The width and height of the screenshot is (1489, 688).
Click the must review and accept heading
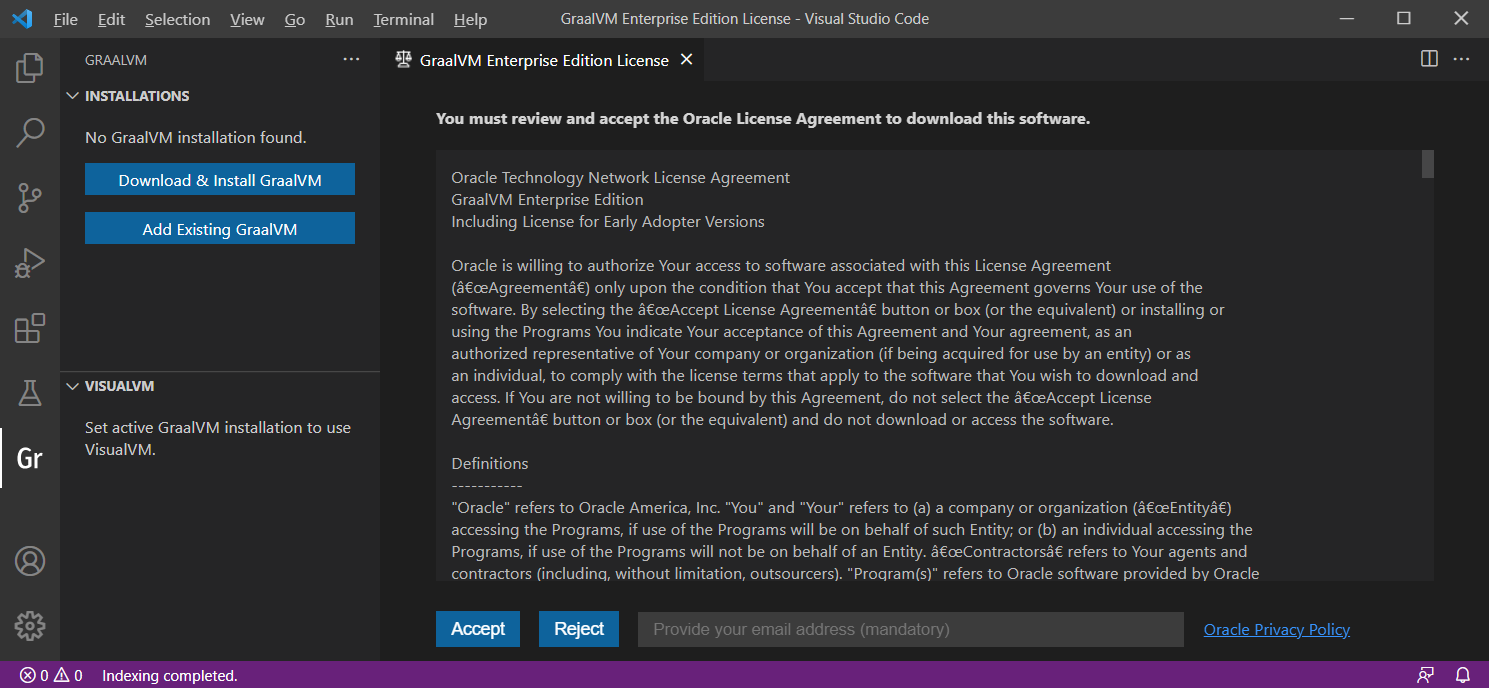coord(763,119)
